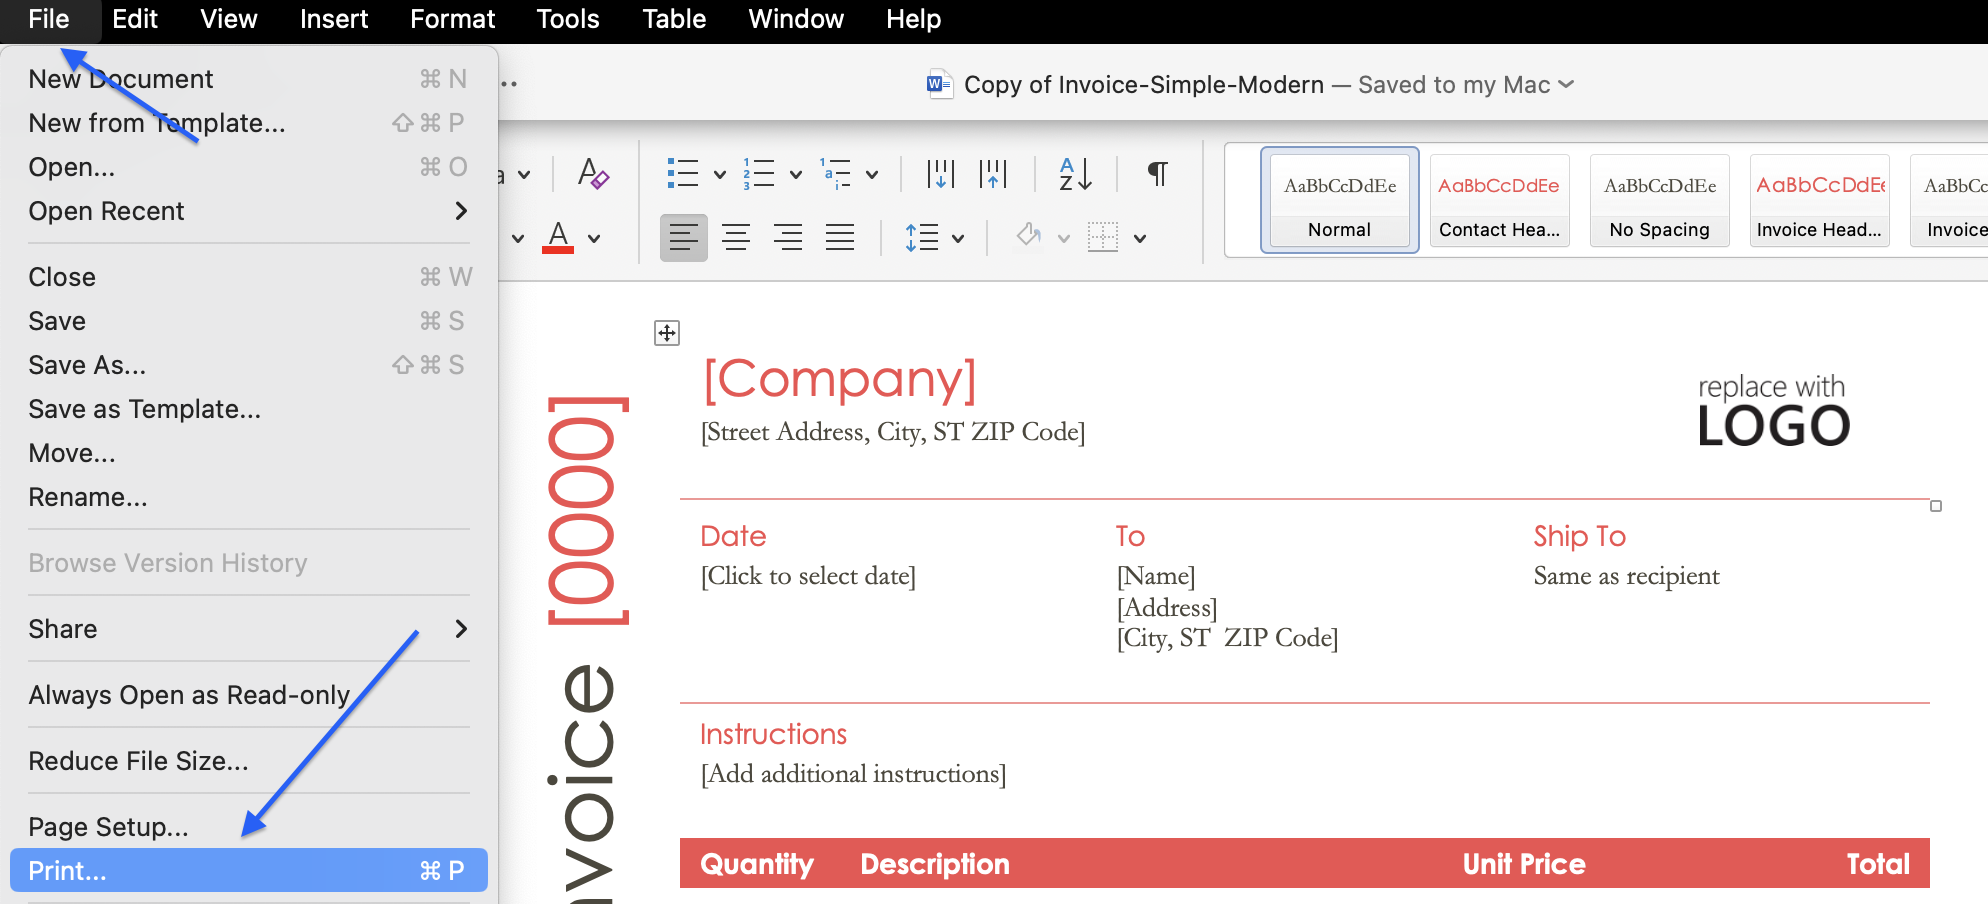
Task: Select the numbered list icon
Action: coord(759,174)
